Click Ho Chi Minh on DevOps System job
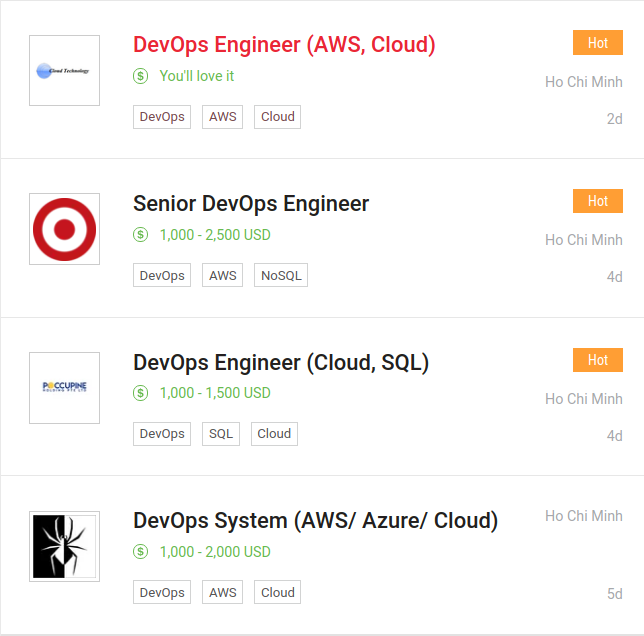 point(584,516)
